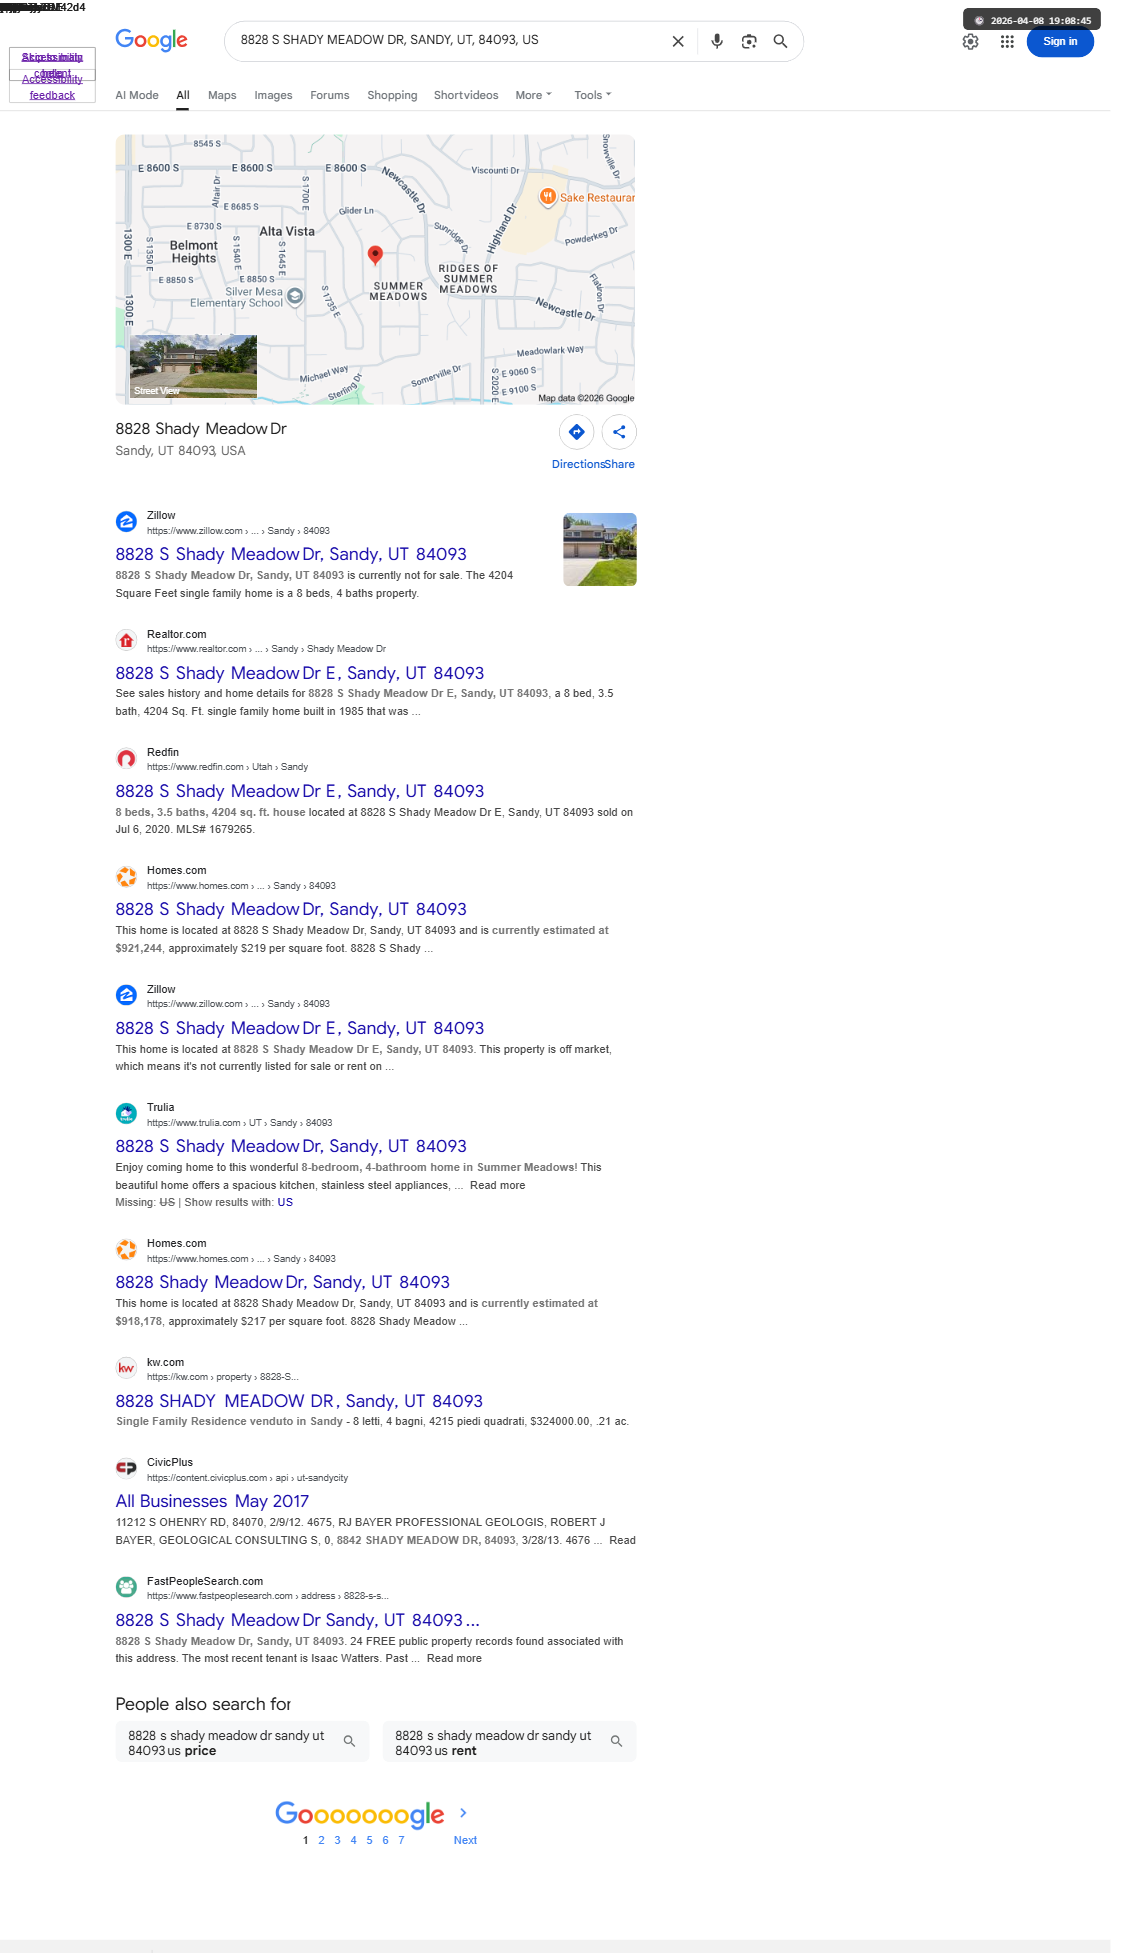Image resolution: width=1124 pixels, height=1953 pixels.
Task: Open the Redfin listing result link
Action: pyautogui.click(x=300, y=791)
